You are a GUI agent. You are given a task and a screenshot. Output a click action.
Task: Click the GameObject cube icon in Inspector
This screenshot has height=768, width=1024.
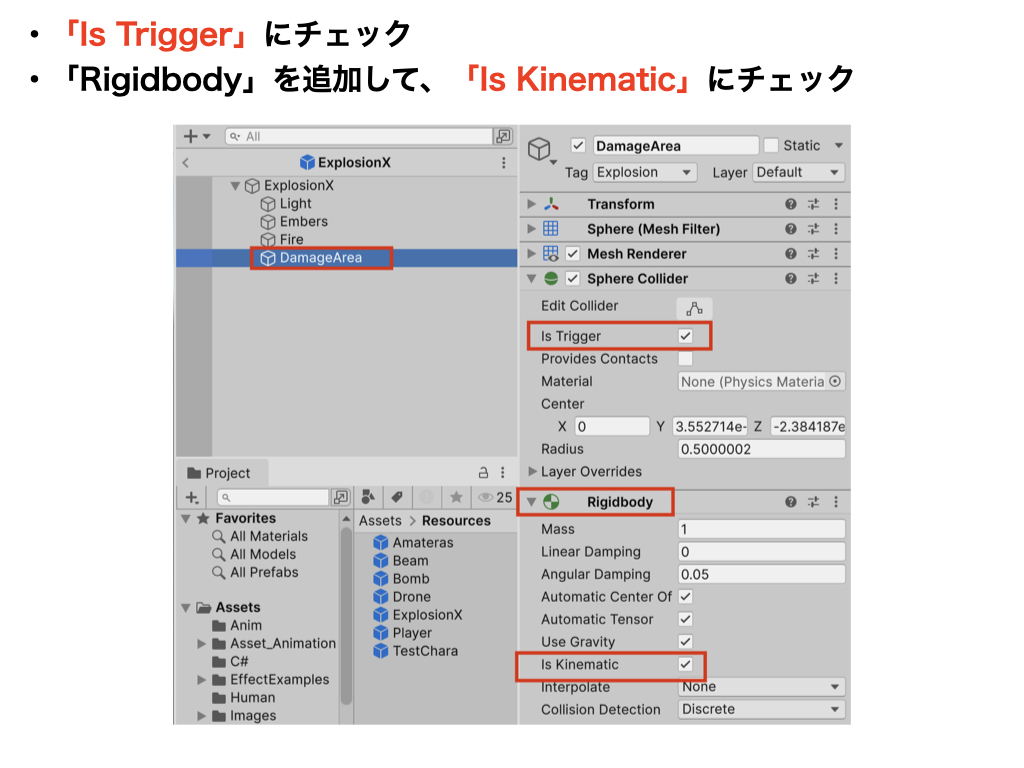(x=539, y=150)
